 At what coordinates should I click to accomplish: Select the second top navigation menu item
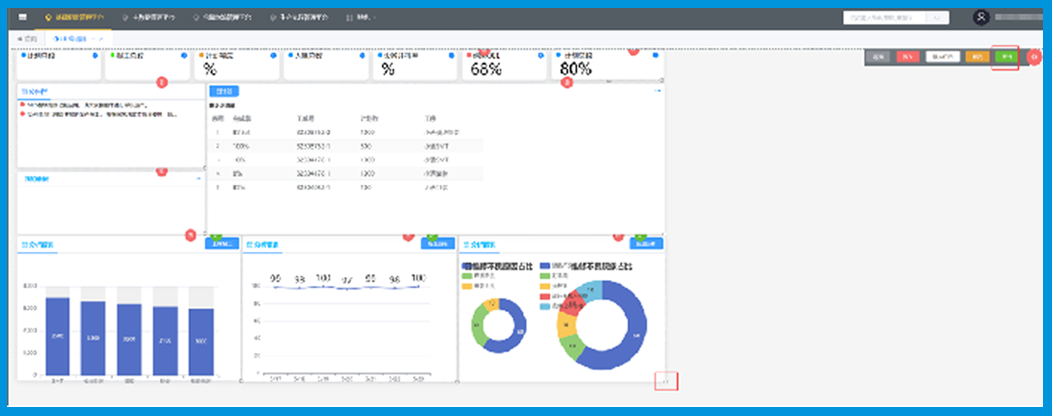[152, 17]
